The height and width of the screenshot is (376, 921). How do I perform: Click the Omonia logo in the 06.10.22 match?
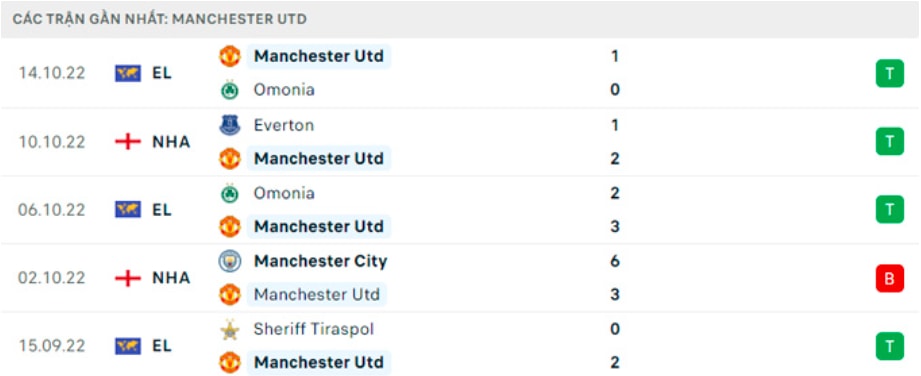pyautogui.click(x=230, y=193)
